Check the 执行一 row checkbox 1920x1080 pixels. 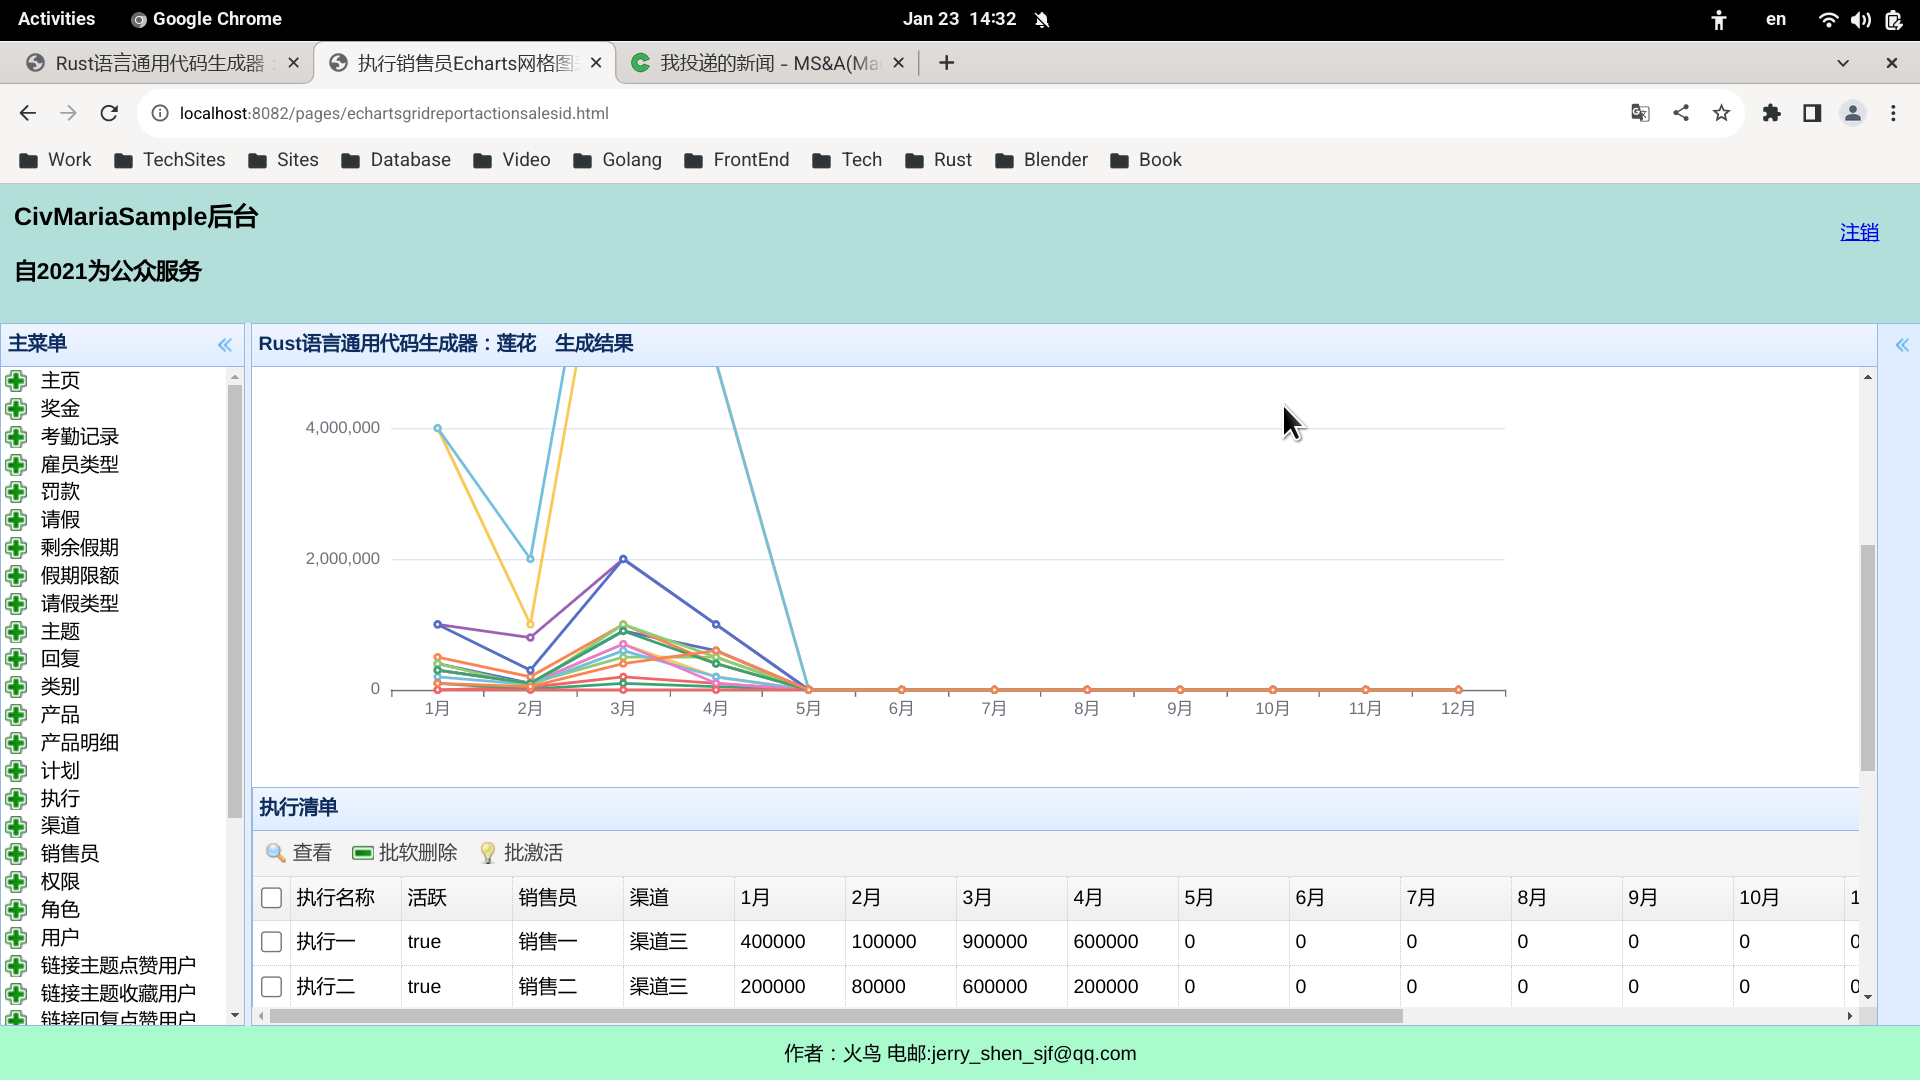(x=271, y=942)
